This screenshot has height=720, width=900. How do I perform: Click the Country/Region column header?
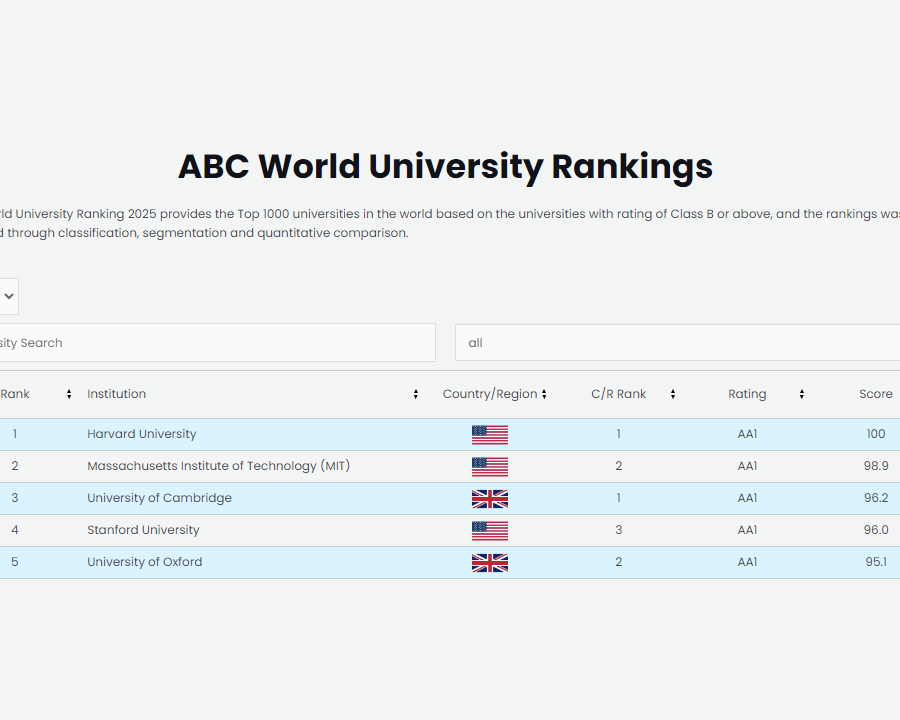[x=490, y=394]
